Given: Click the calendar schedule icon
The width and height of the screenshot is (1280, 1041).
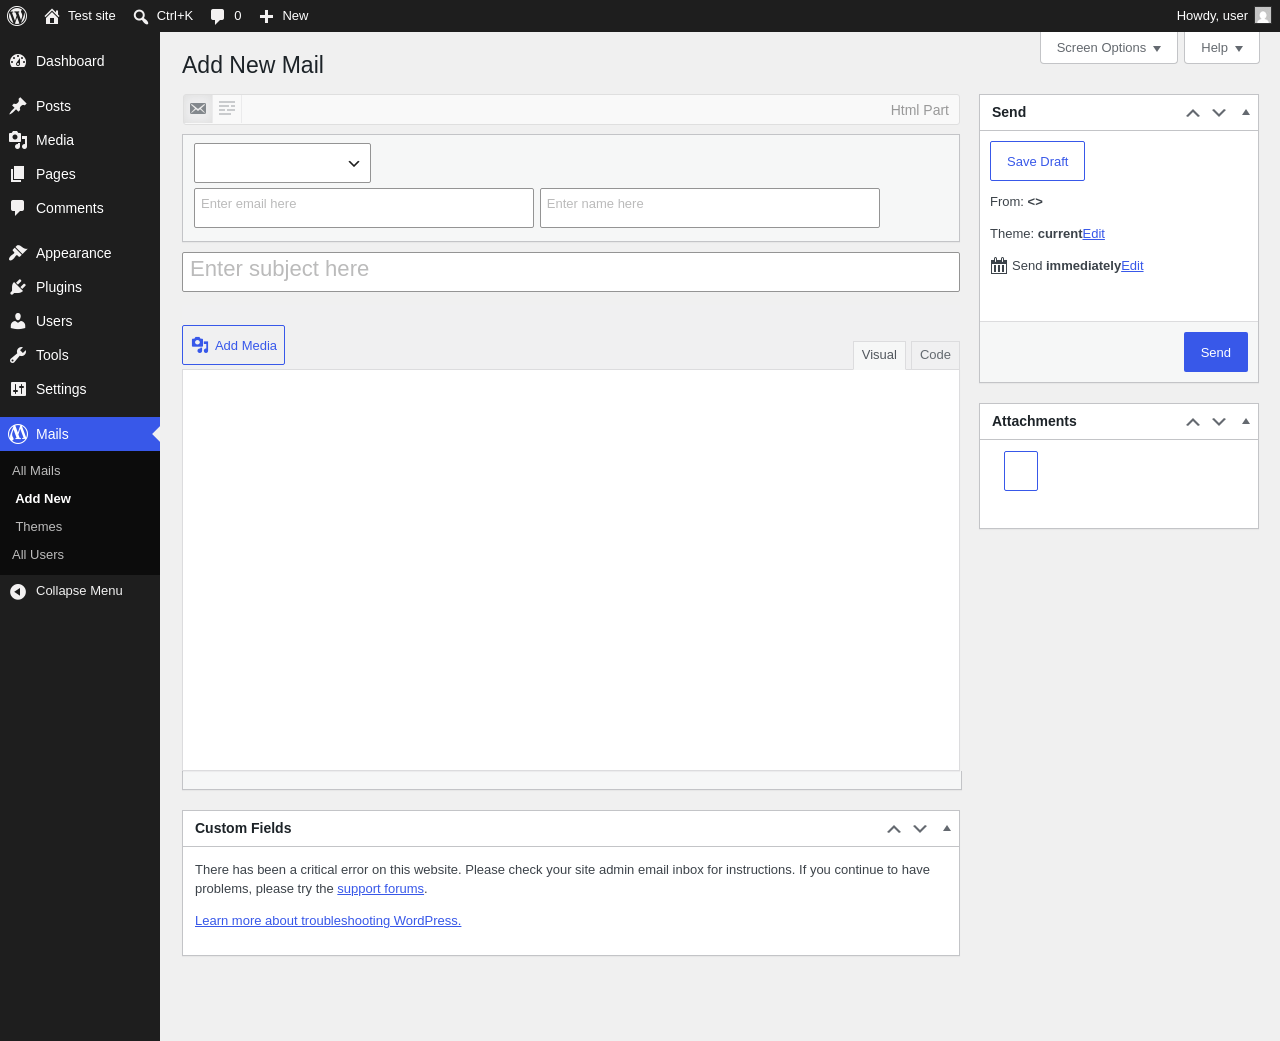Looking at the screenshot, I should click(999, 266).
